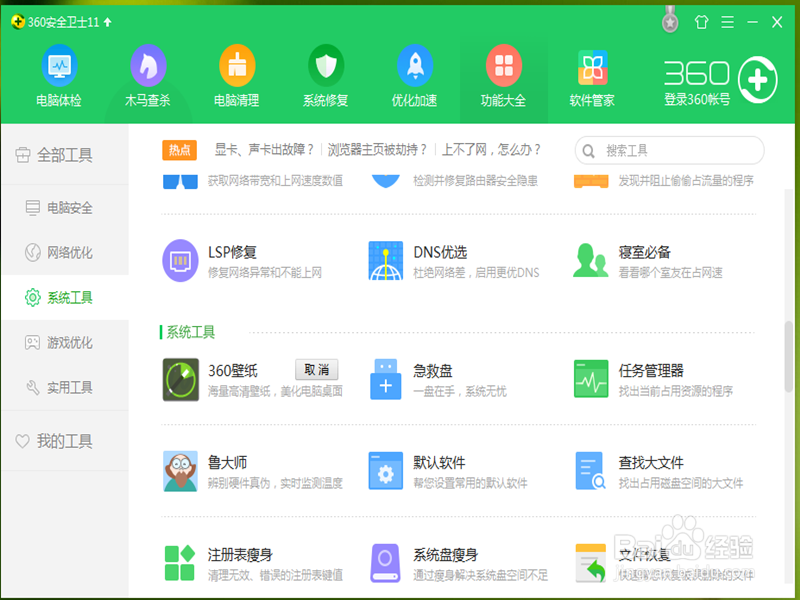Click 查找大文件 tool title text
Viewport: 800px width, 600px height.
pyautogui.click(x=651, y=462)
